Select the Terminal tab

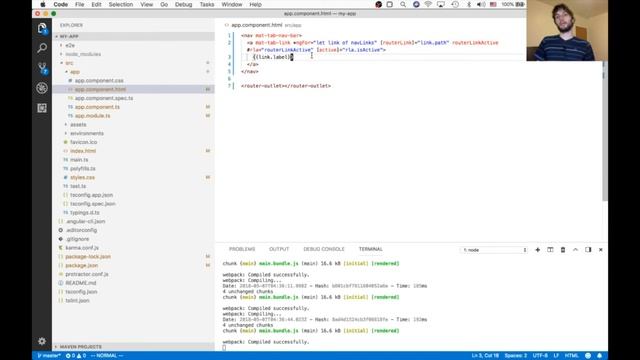click(371, 249)
